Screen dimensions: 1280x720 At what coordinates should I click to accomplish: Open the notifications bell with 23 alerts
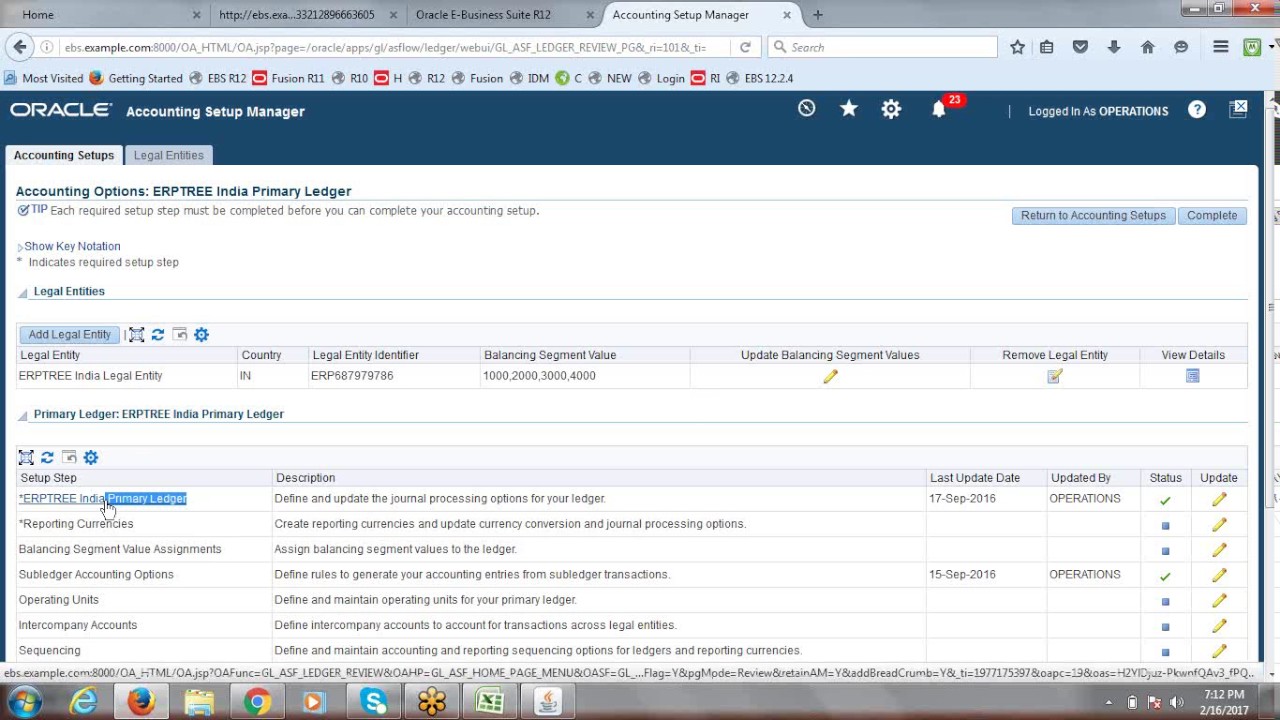[939, 110]
